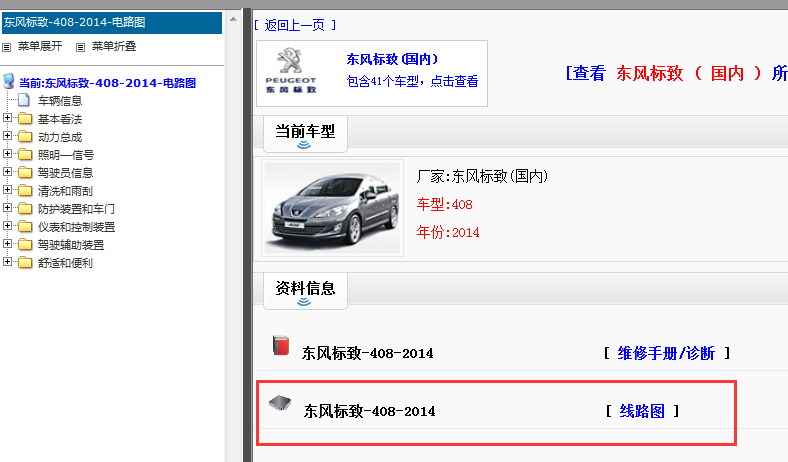The width and height of the screenshot is (788, 462).
Task: Open 当前:东风标致-408-2014-电路图 root node
Action: tap(107, 83)
